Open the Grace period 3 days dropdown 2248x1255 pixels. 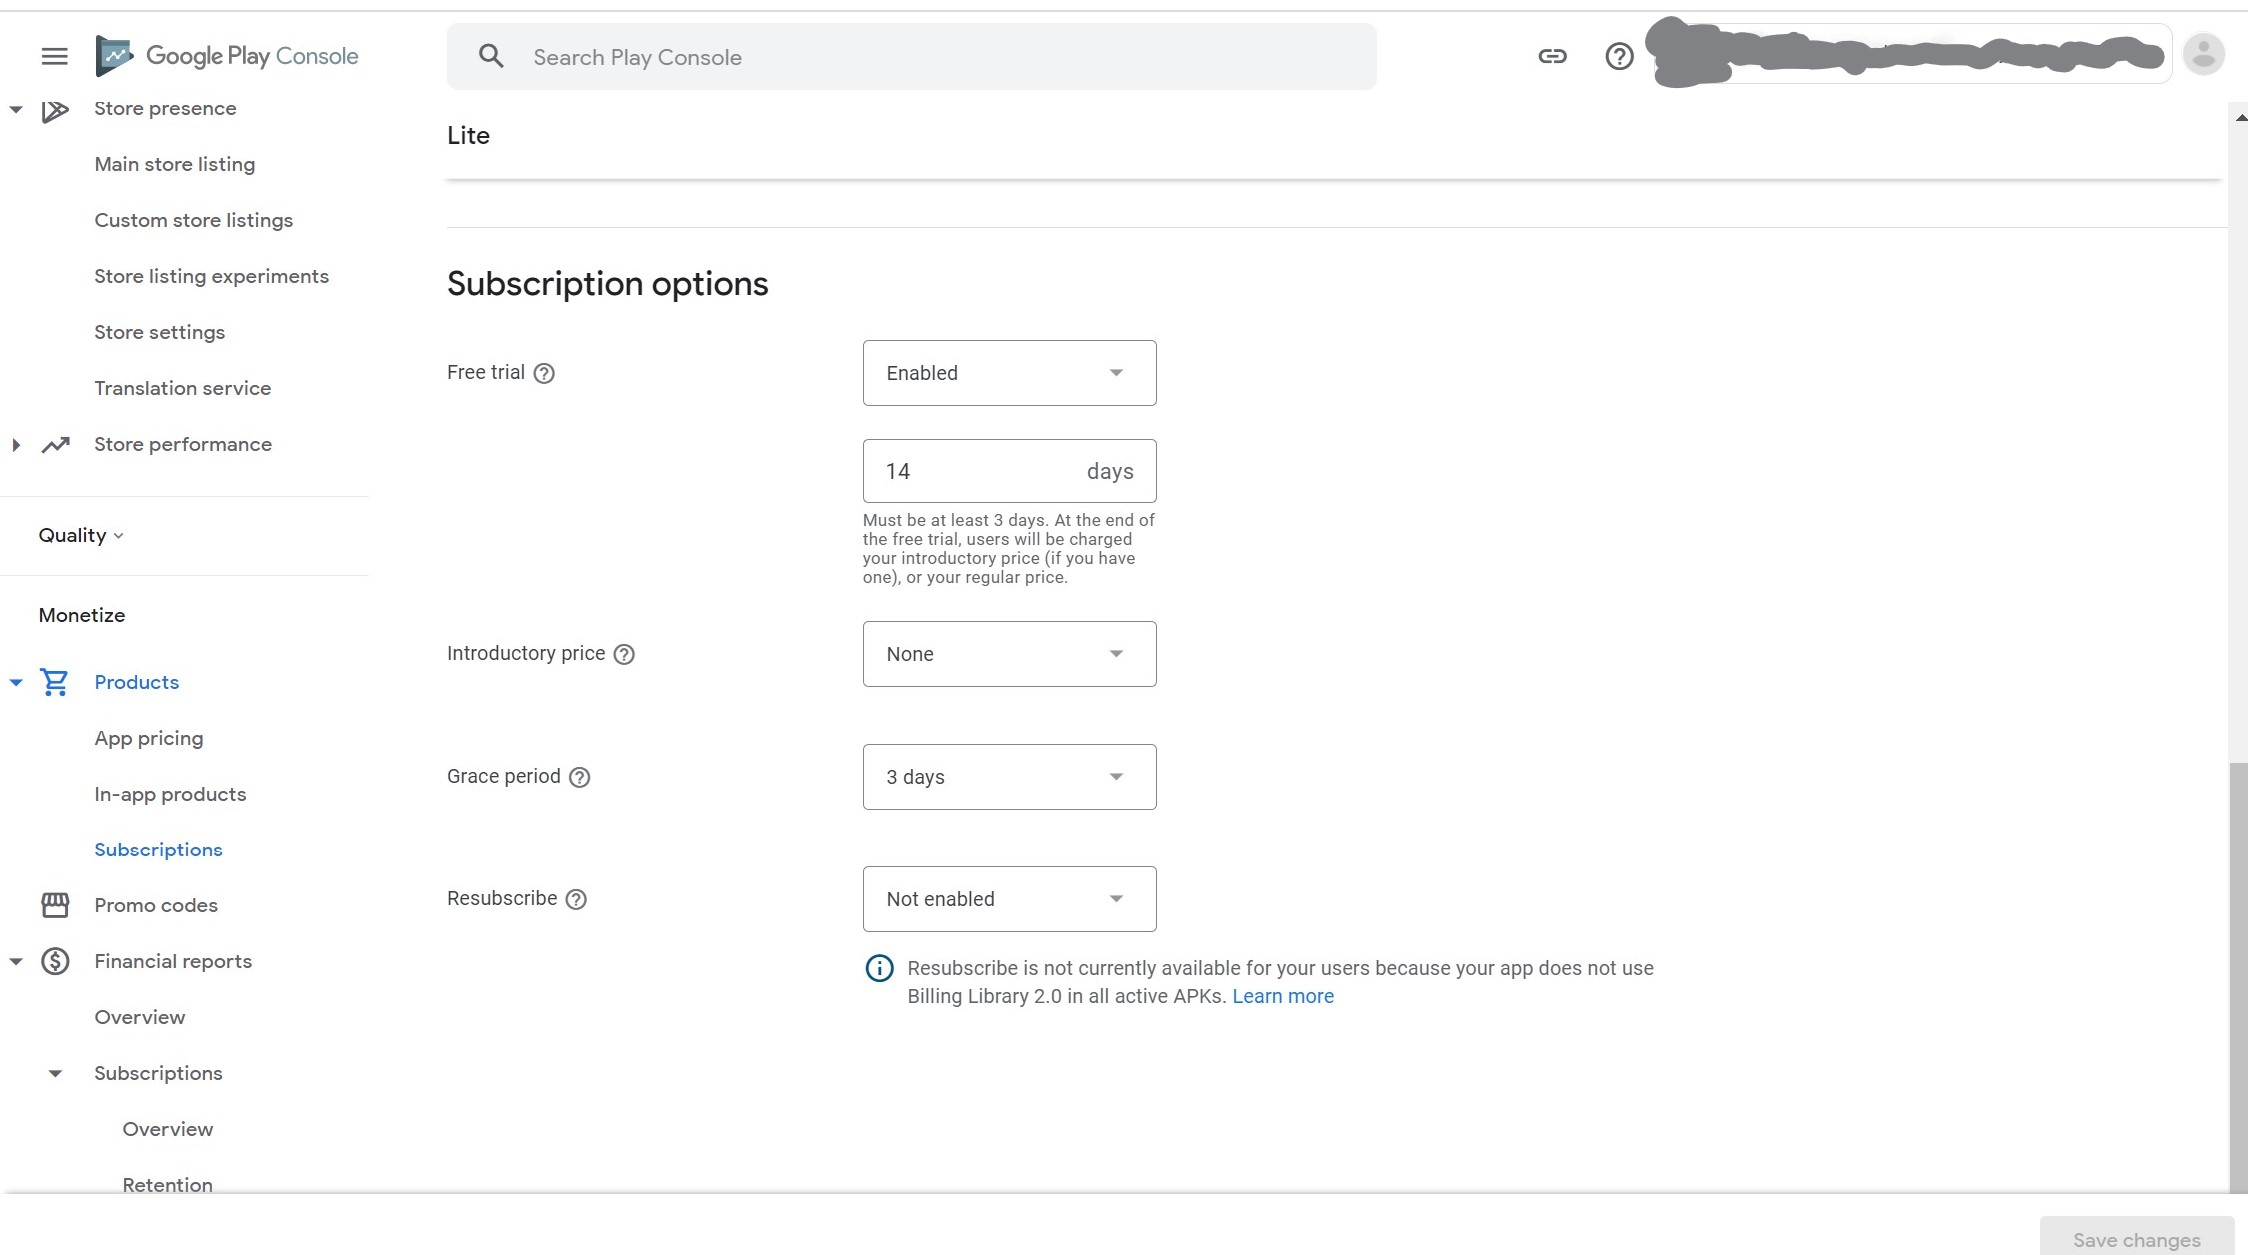click(x=1009, y=776)
